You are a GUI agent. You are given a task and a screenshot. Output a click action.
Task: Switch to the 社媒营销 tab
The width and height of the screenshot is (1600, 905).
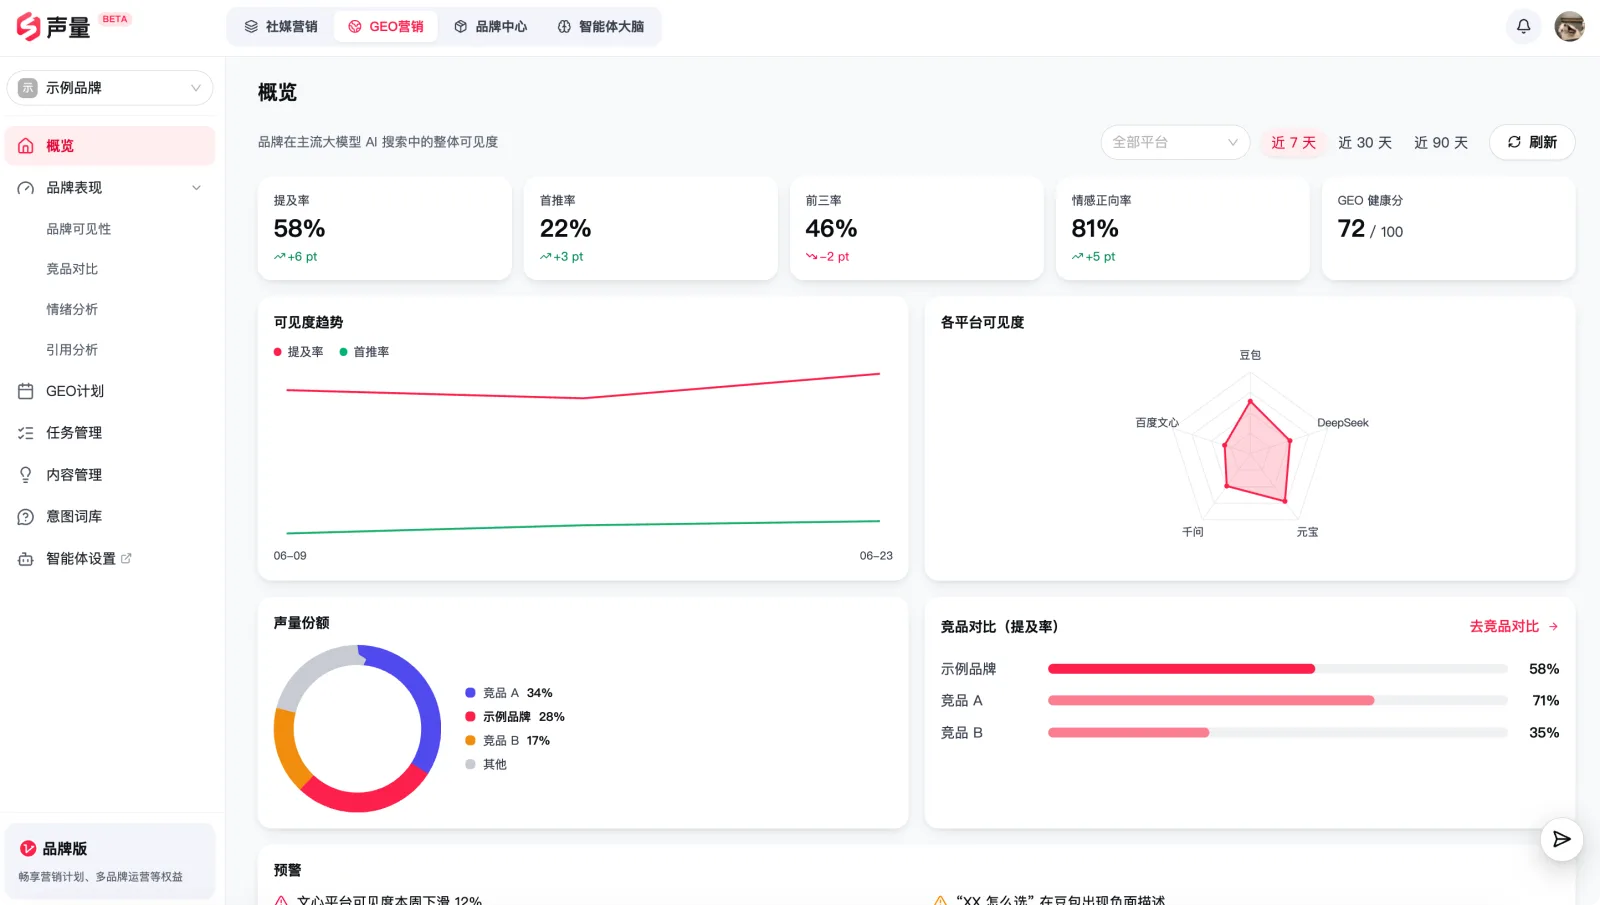pyautogui.click(x=281, y=27)
